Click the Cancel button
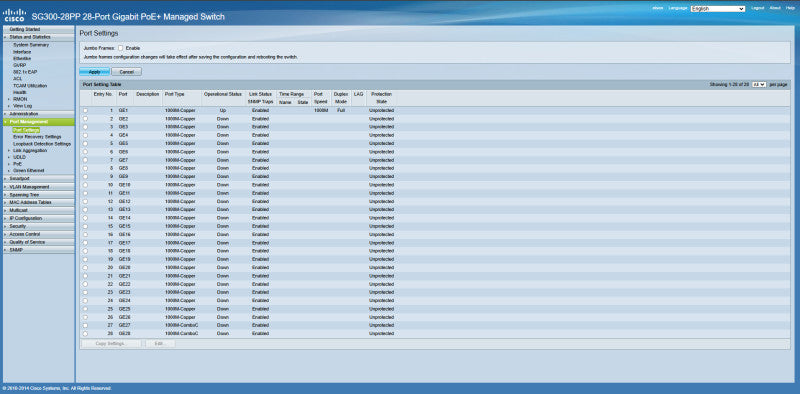 [126, 72]
